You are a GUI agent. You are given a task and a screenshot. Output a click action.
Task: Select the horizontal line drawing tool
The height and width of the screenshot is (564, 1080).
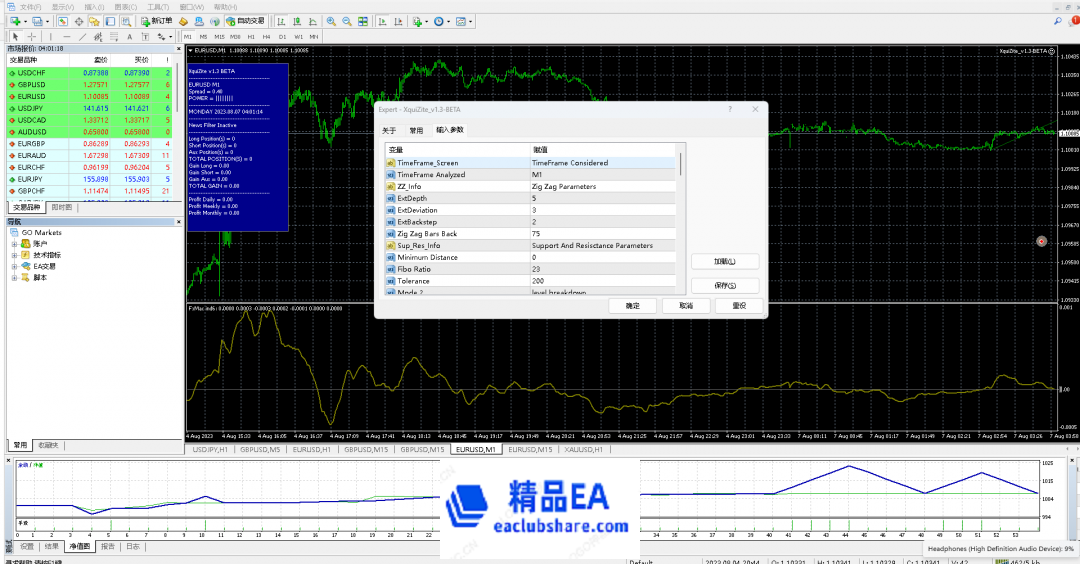click(x=66, y=37)
